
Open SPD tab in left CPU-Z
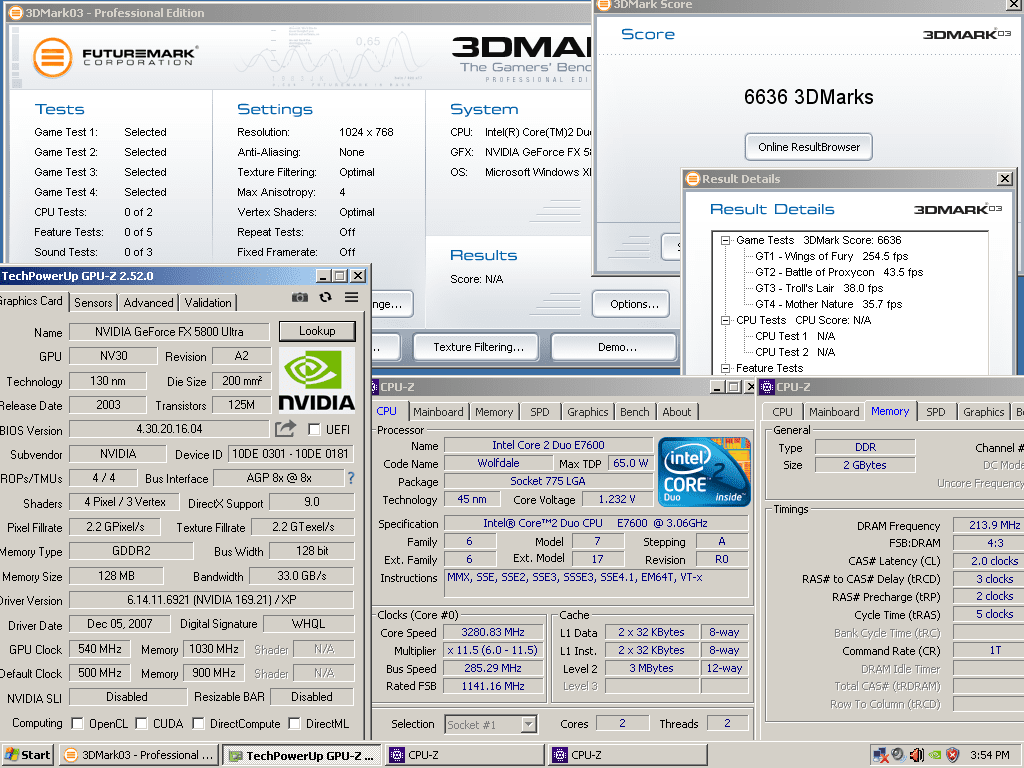[x=539, y=412]
